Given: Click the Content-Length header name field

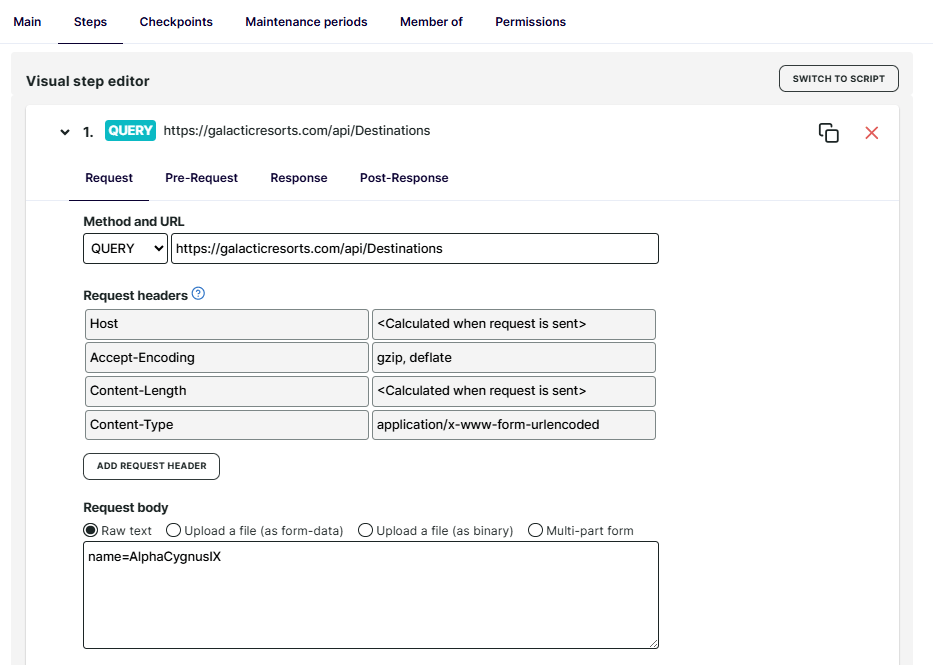Looking at the screenshot, I should 227,391.
